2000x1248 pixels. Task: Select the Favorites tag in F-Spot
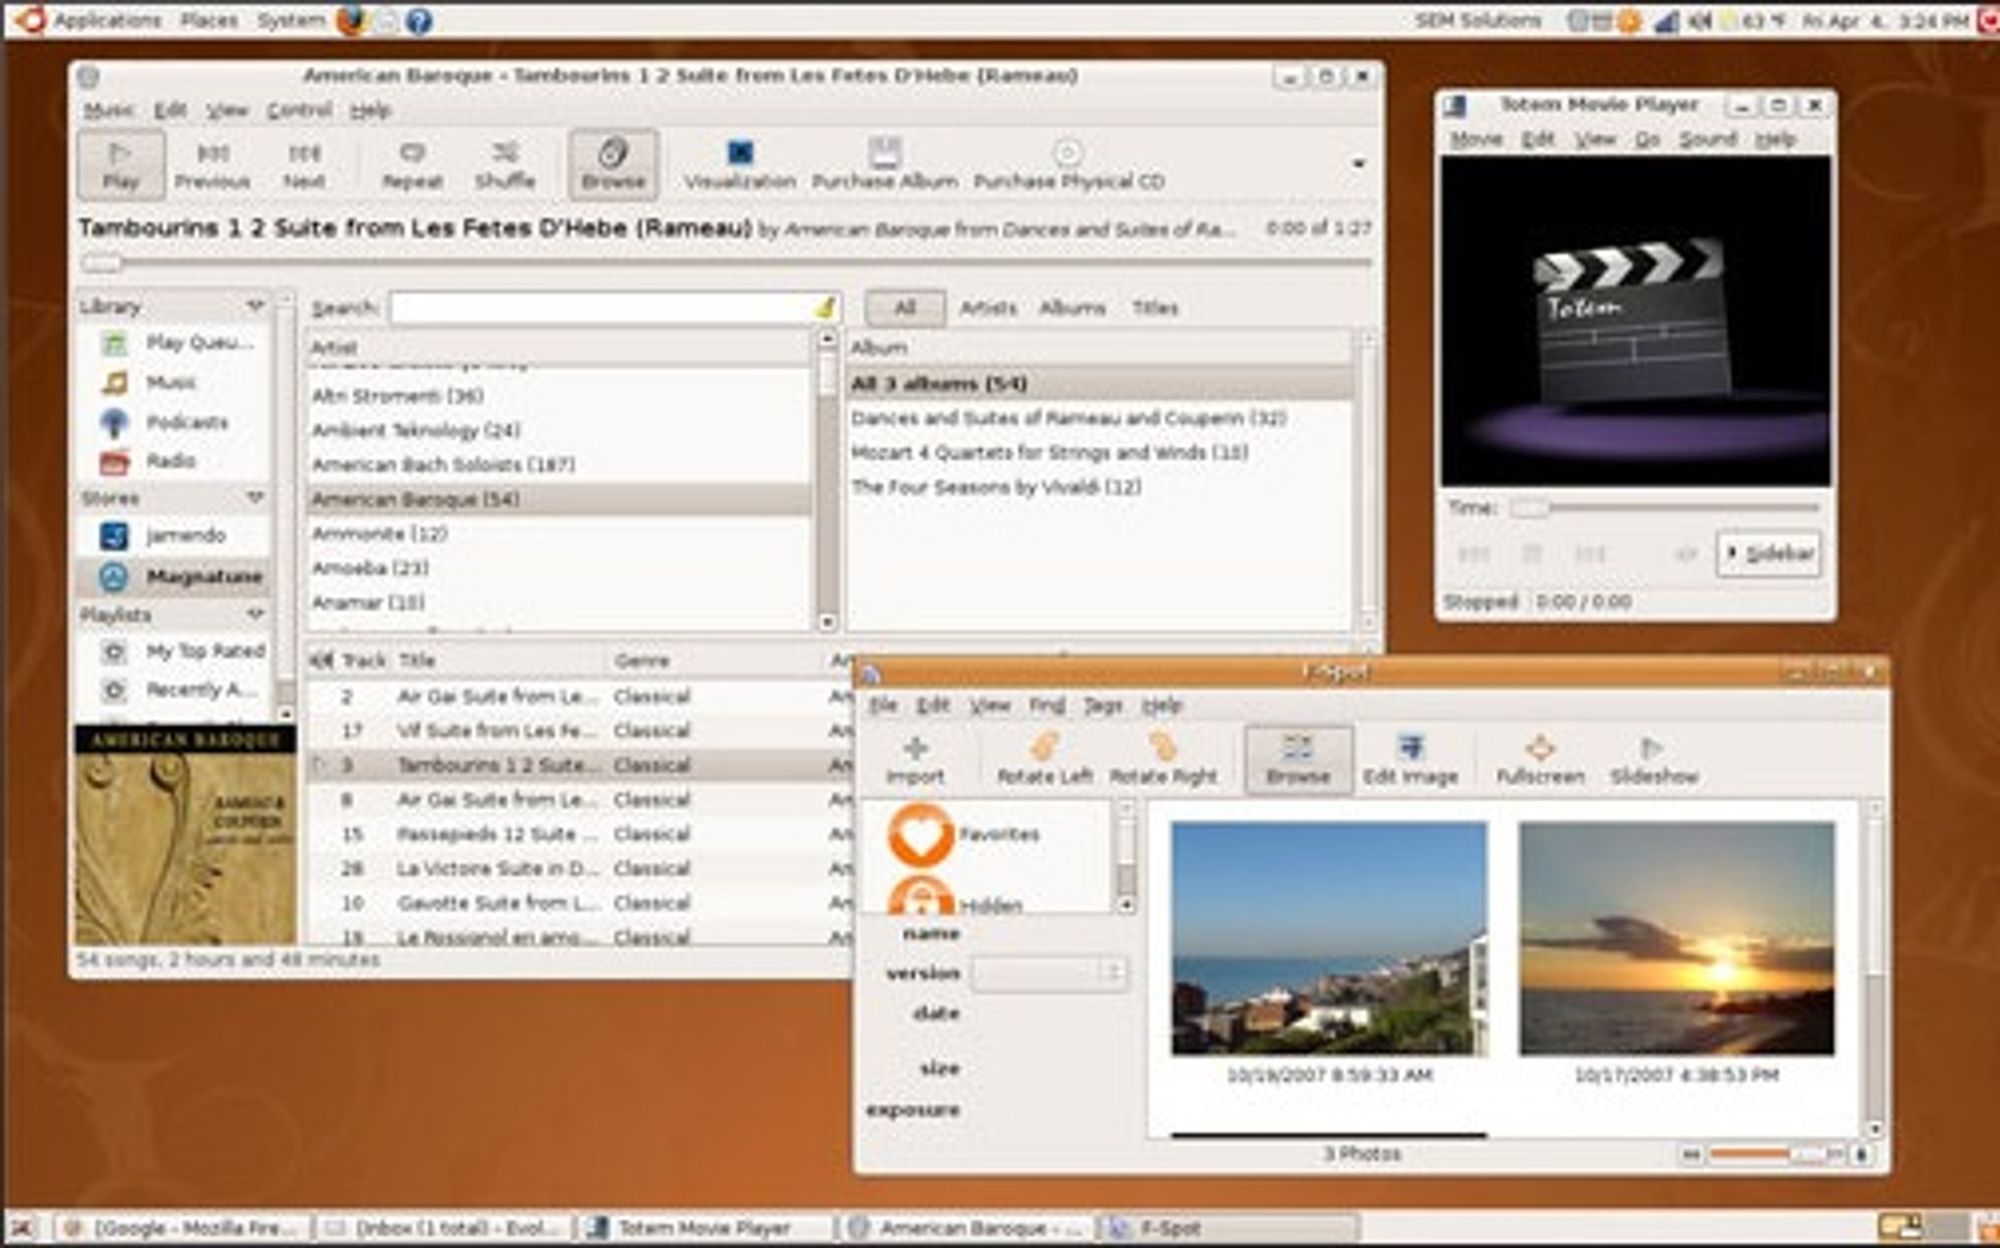(x=964, y=834)
